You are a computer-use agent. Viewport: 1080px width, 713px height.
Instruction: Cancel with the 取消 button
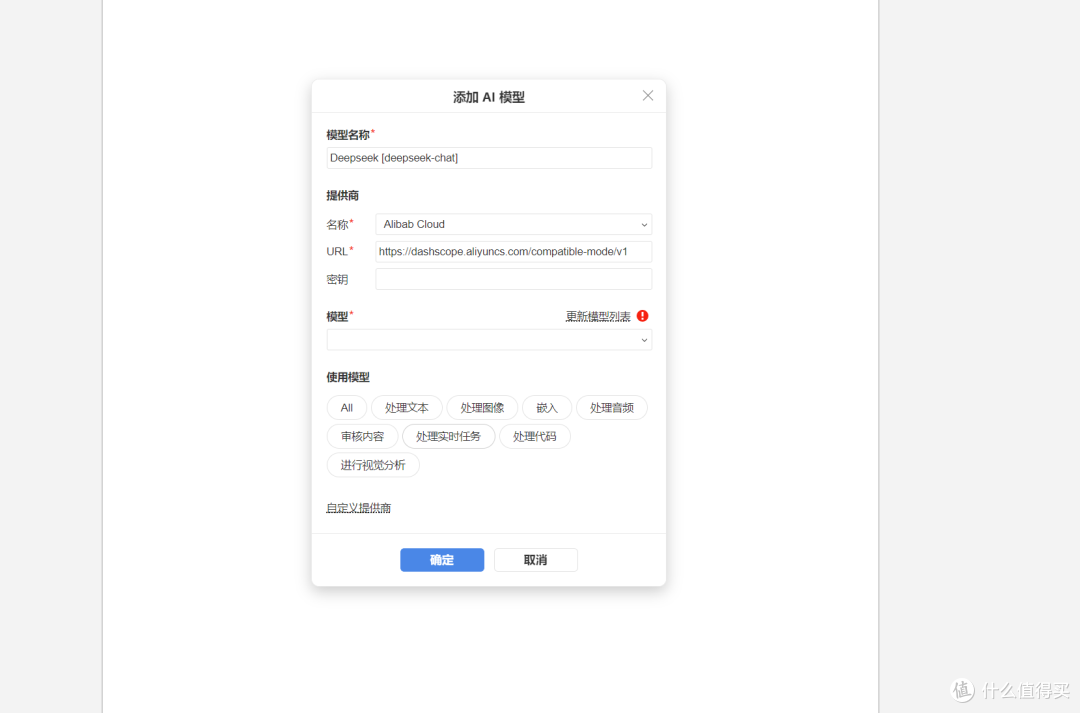point(535,560)
